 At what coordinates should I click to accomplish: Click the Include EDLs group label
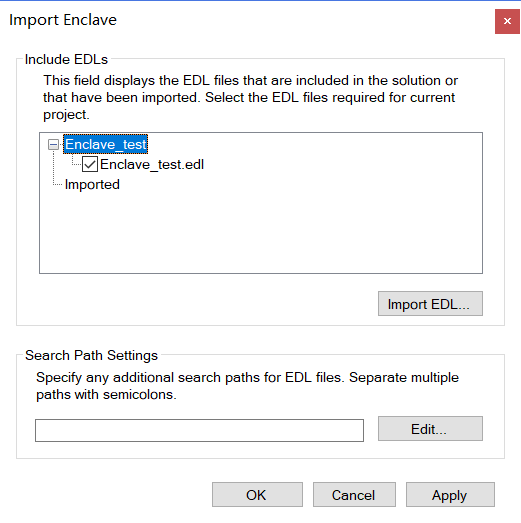(66, 59)
